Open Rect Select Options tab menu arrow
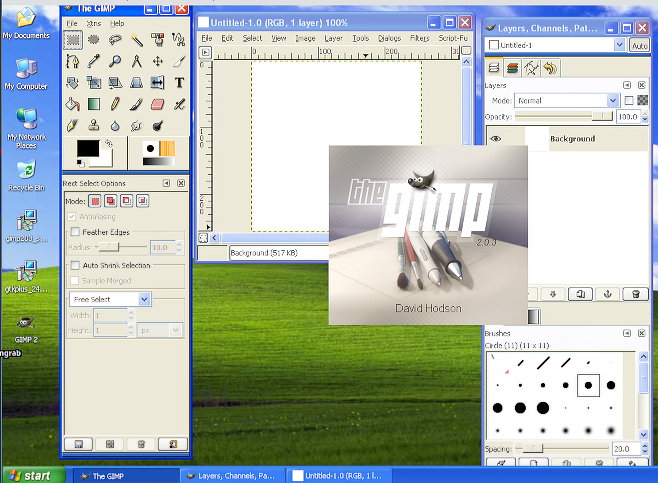Viewport: 658px width, 483px height. (167, 183)
